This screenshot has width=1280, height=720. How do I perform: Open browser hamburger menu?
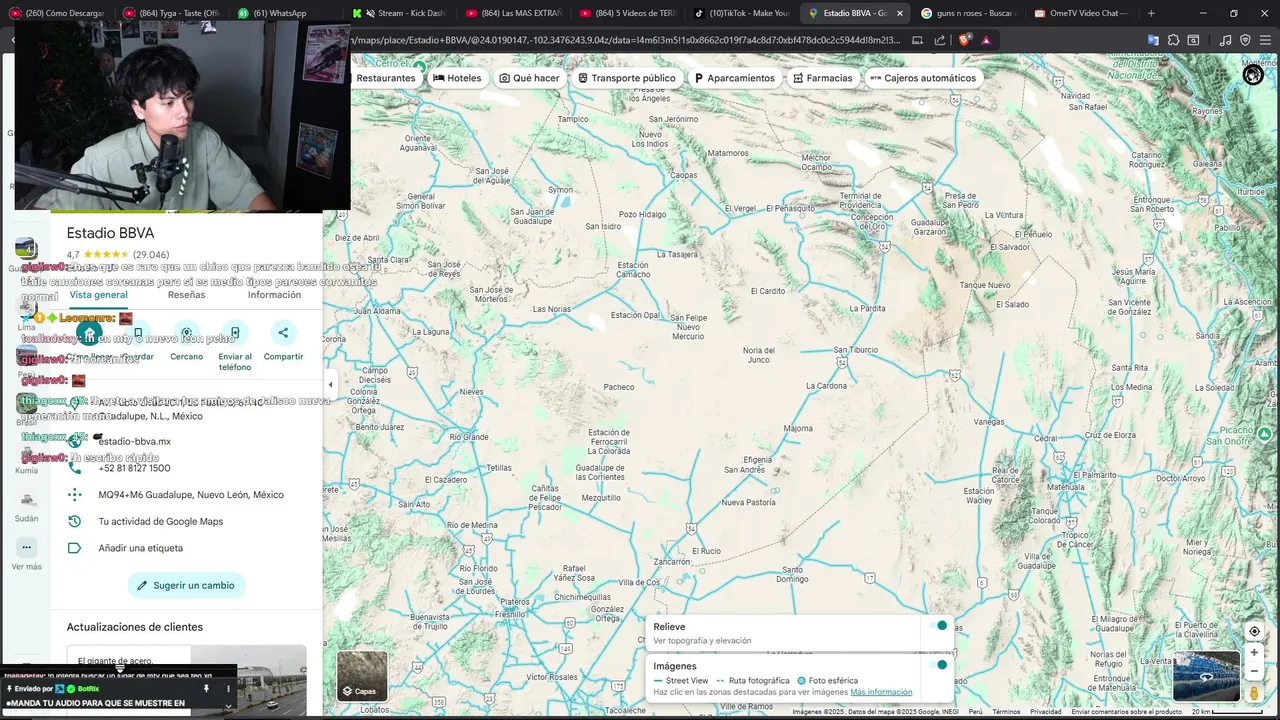[x=1266, y=40]
